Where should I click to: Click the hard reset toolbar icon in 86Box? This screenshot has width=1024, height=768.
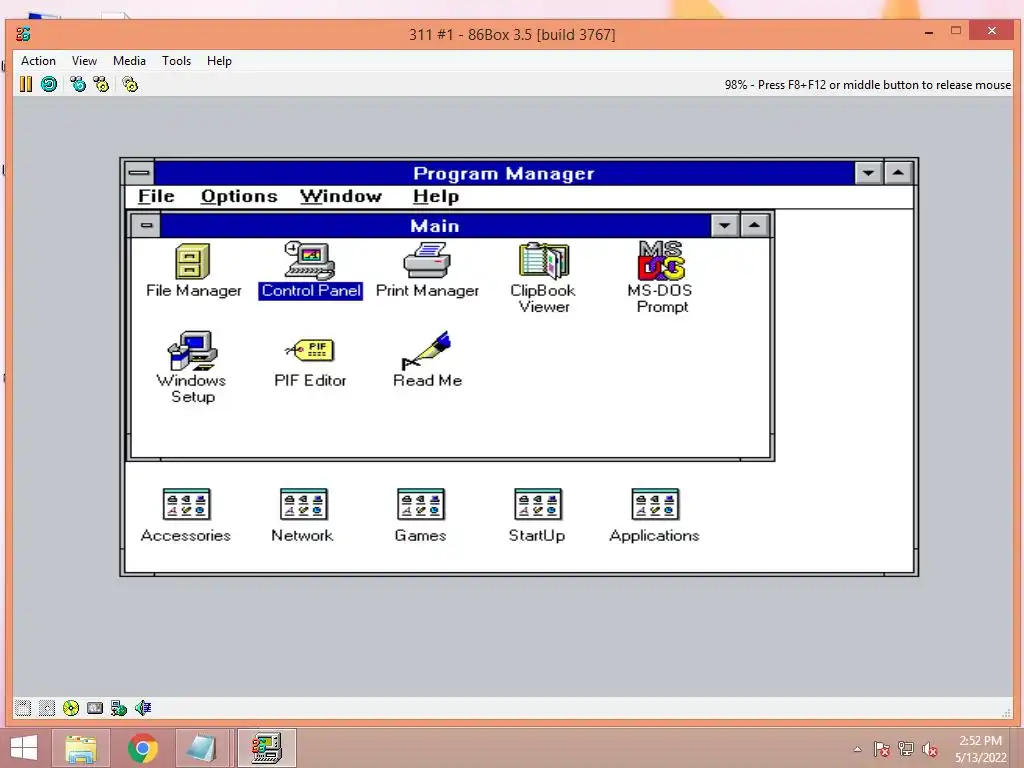pyautogui.click(x=49, y=84)
